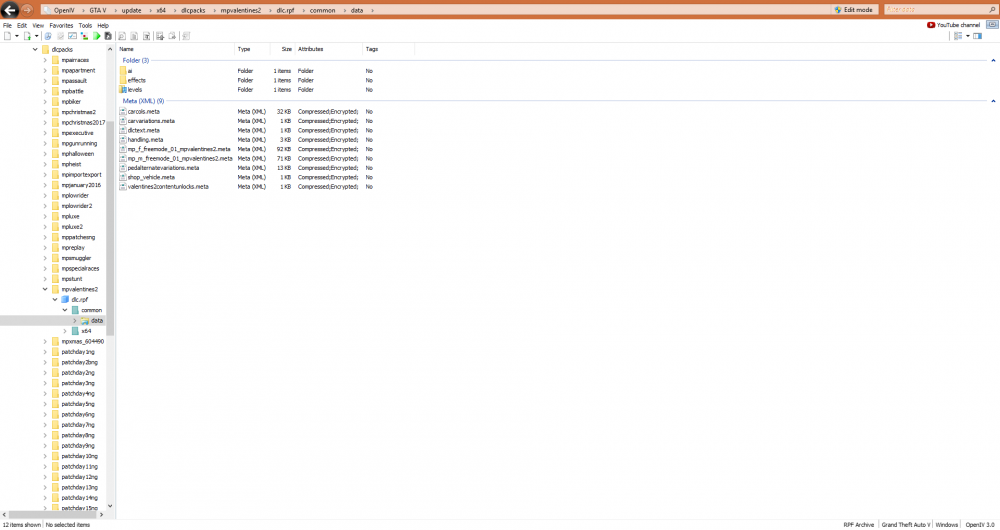Open the Help menu

point(103,26)
